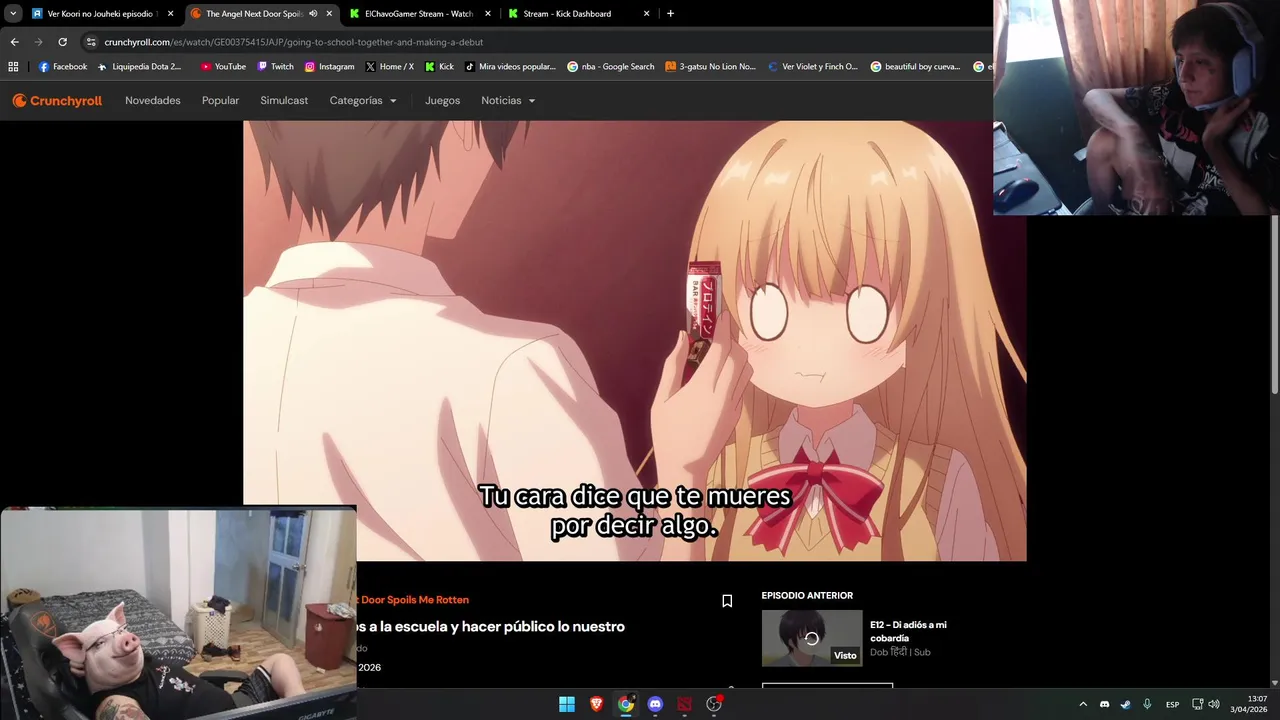Viewport: 1280px width, 720px height.
Task: Open the 'Door Spoils Me Rotten' series link
Action: click(x=414, y=600)
